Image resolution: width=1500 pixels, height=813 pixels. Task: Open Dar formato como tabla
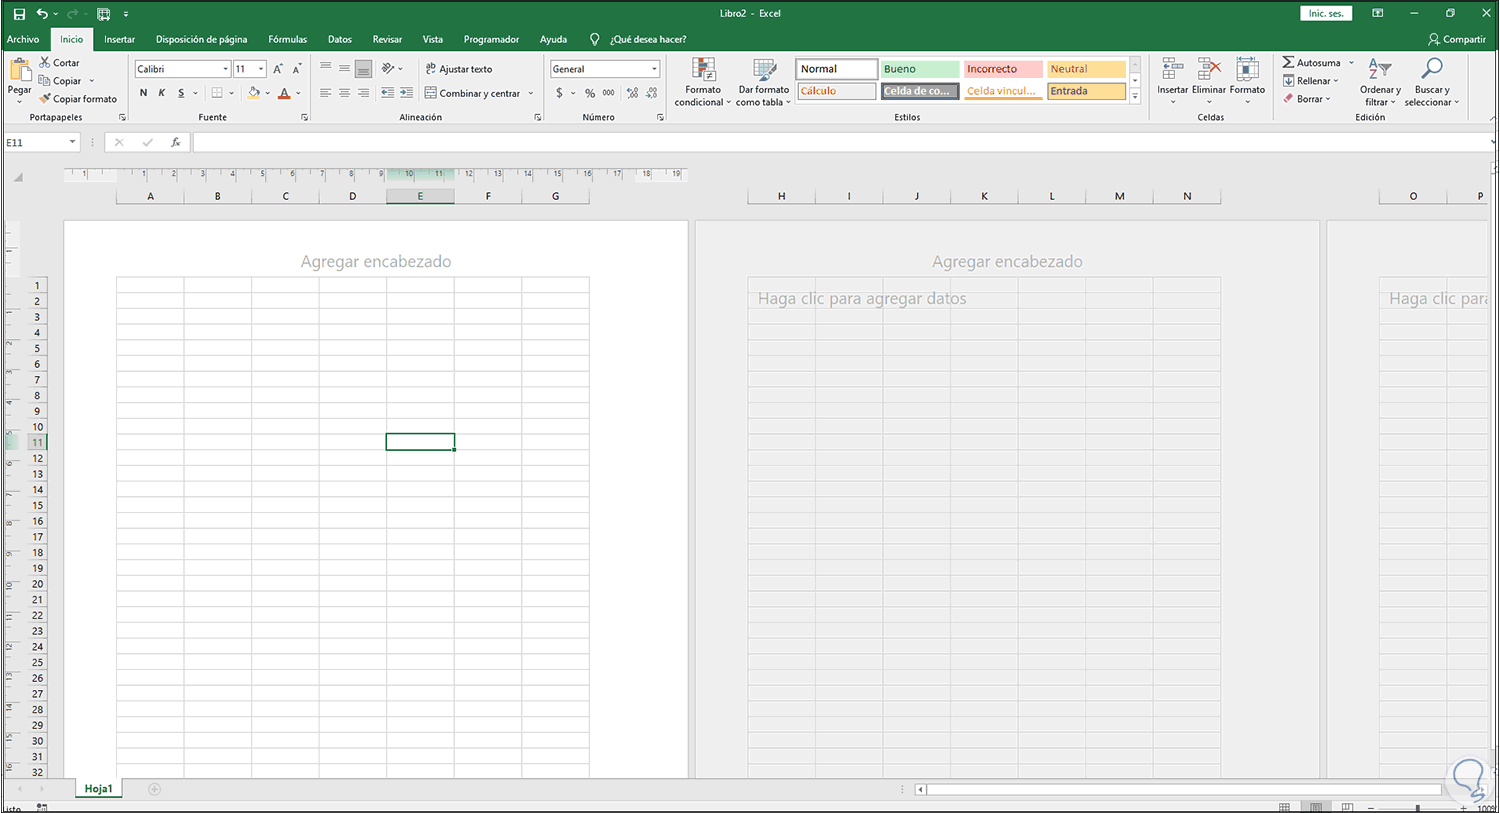click(x=764, y=82)
